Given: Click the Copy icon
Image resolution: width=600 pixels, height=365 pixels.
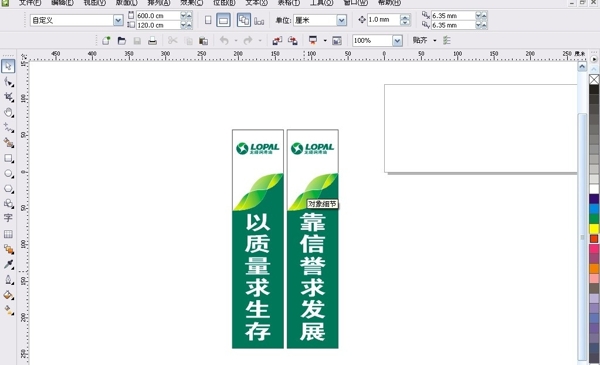Looking at the screenshot, I should (188, 41).
